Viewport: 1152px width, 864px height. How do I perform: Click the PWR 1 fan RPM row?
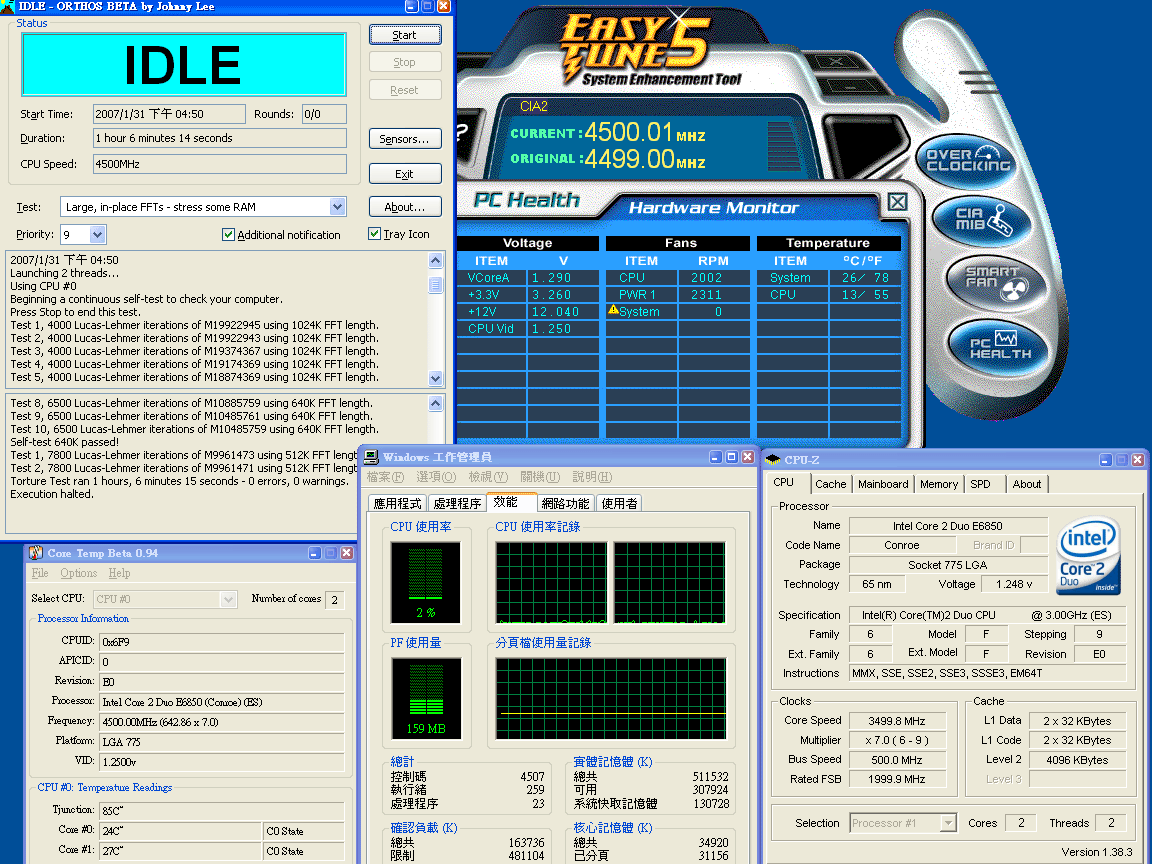pos(677,295)
